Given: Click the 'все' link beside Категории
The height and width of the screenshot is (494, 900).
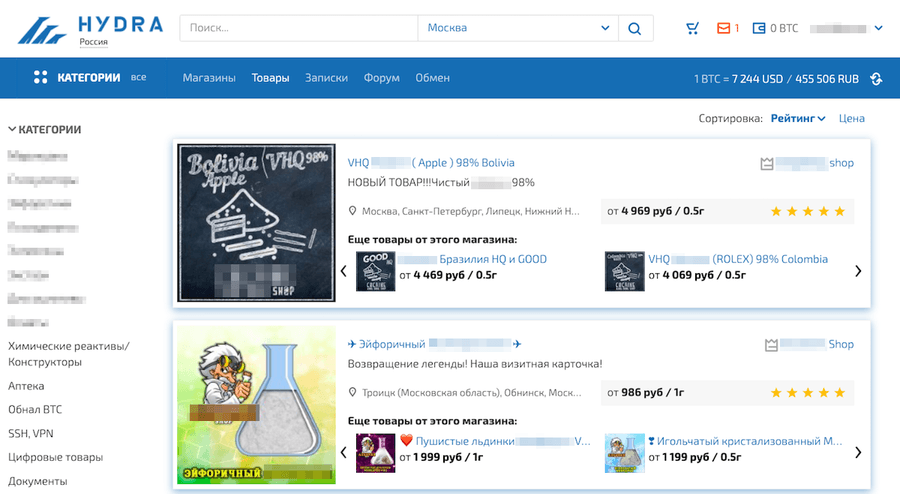Looking at the screenshot, I should [138, 77].
